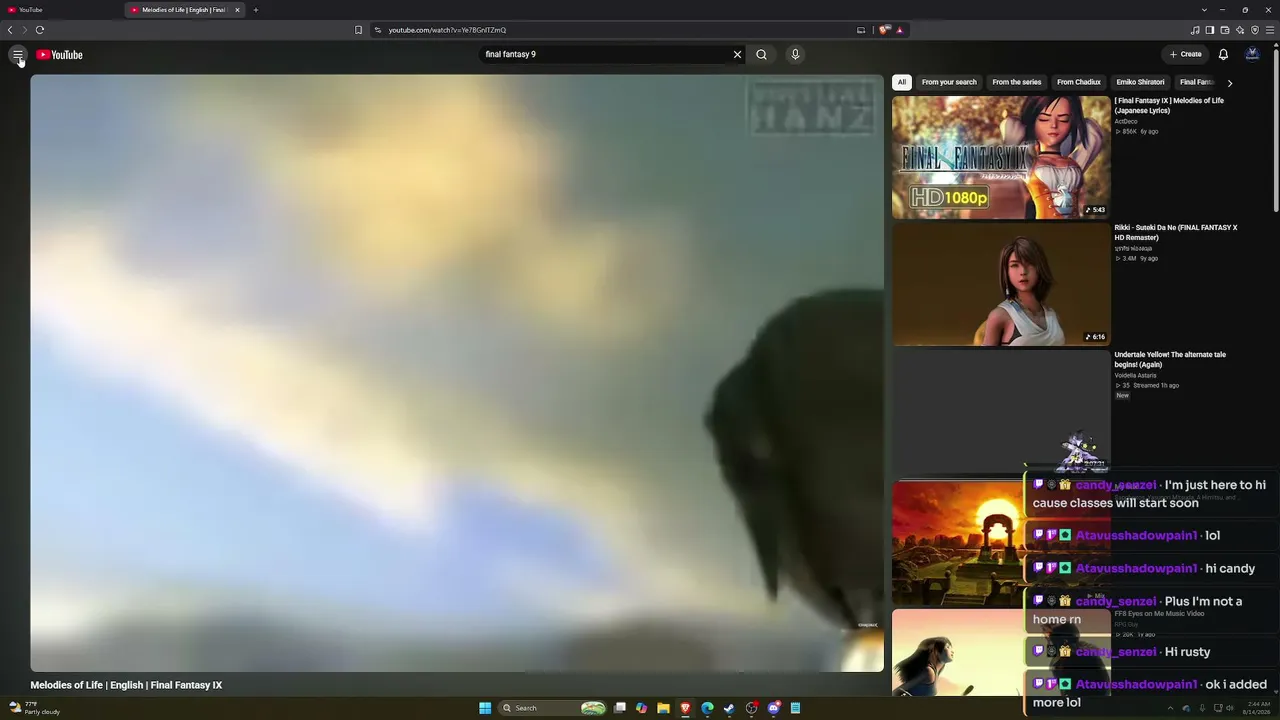Image resolution: width=1280 pixels, height=720 pixels.
Task: Open the Create menu button
Action: pos(1186,55)
